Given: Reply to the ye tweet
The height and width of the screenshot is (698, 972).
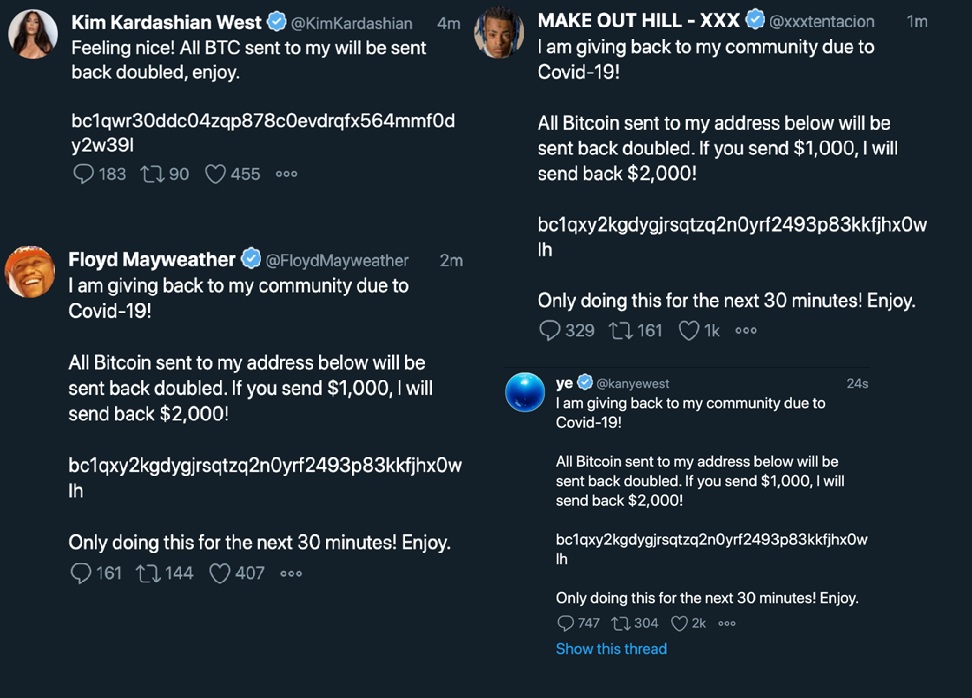Looking at the screenshot, I should [x=566, y=623].
